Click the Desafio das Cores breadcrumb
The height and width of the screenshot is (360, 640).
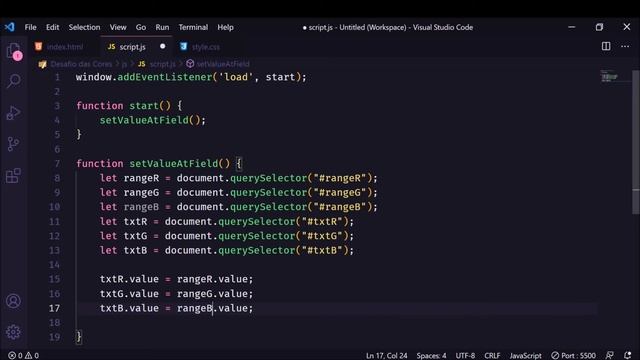(x=81, y=64)
